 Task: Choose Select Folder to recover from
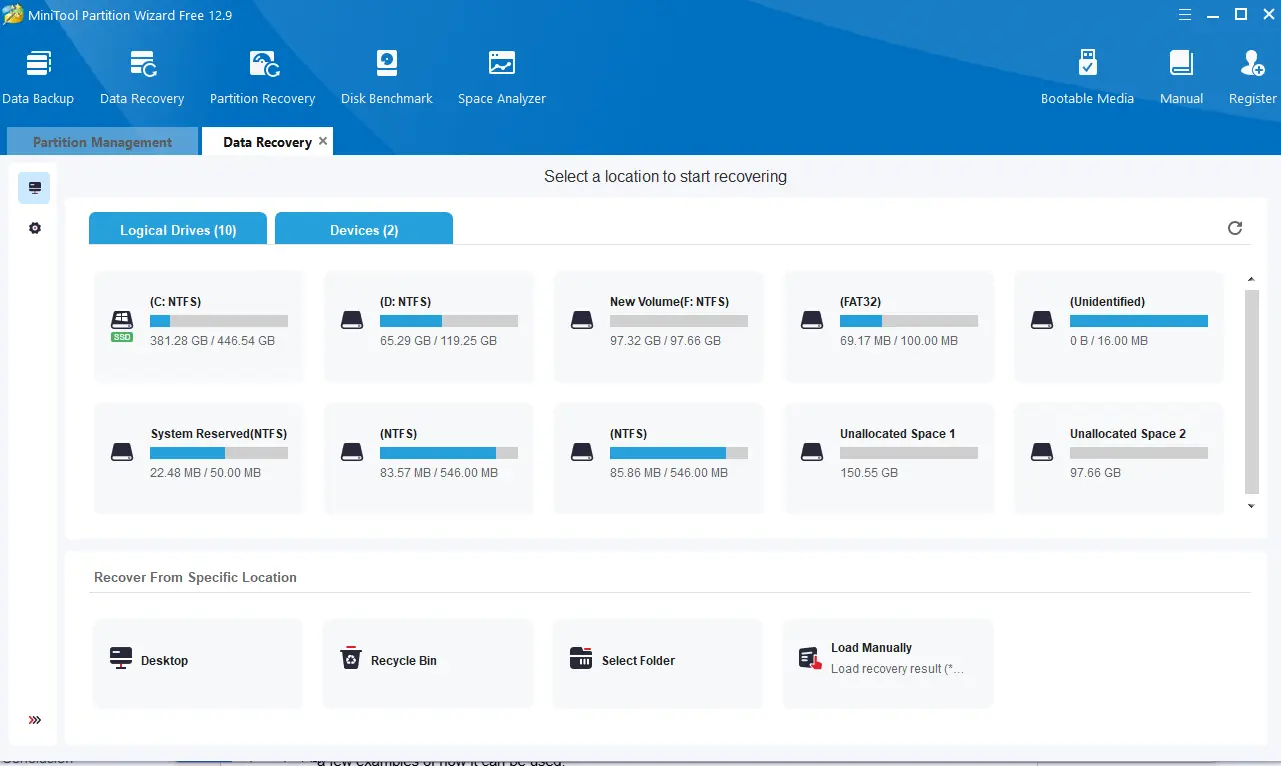657,661
